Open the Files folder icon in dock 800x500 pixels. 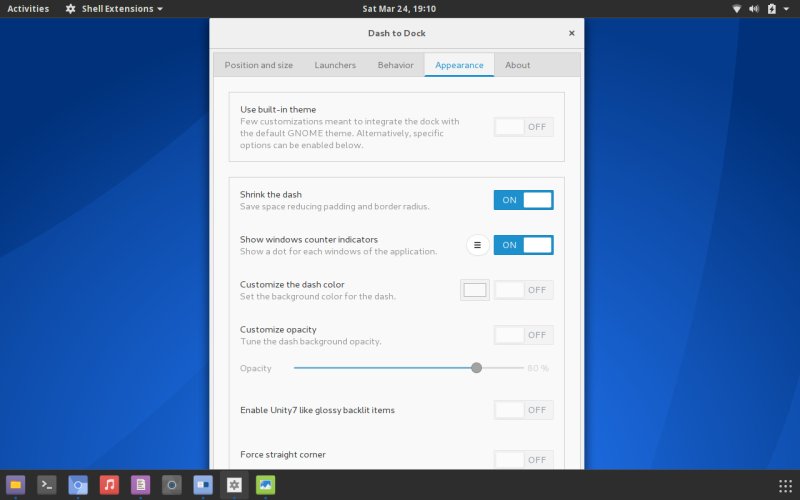click(15, 485)
